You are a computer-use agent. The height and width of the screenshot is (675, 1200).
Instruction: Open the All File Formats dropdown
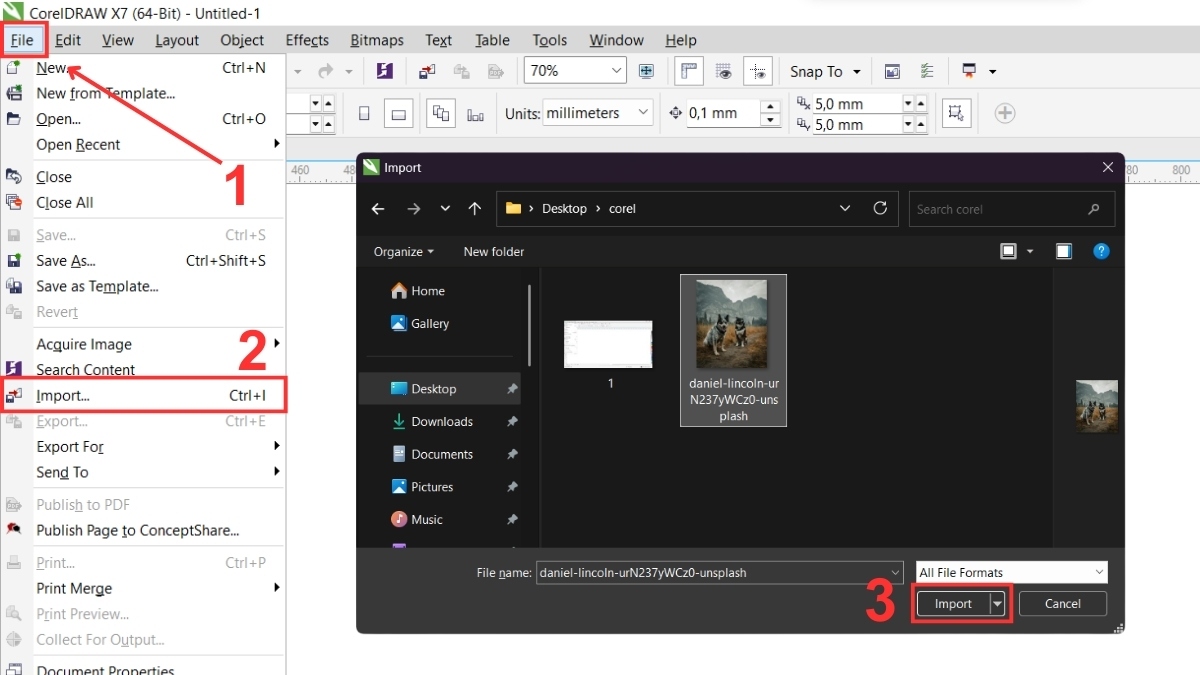[1099, 573]
